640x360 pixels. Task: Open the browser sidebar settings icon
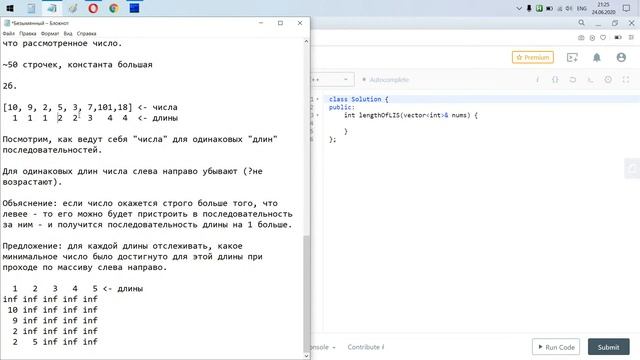coord(631,38)
